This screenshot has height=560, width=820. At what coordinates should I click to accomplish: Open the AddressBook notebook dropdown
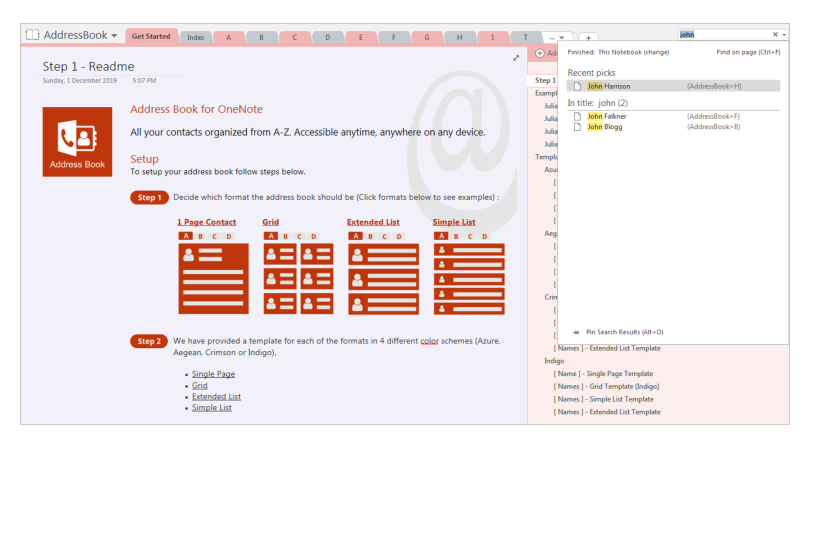[114, 36]
